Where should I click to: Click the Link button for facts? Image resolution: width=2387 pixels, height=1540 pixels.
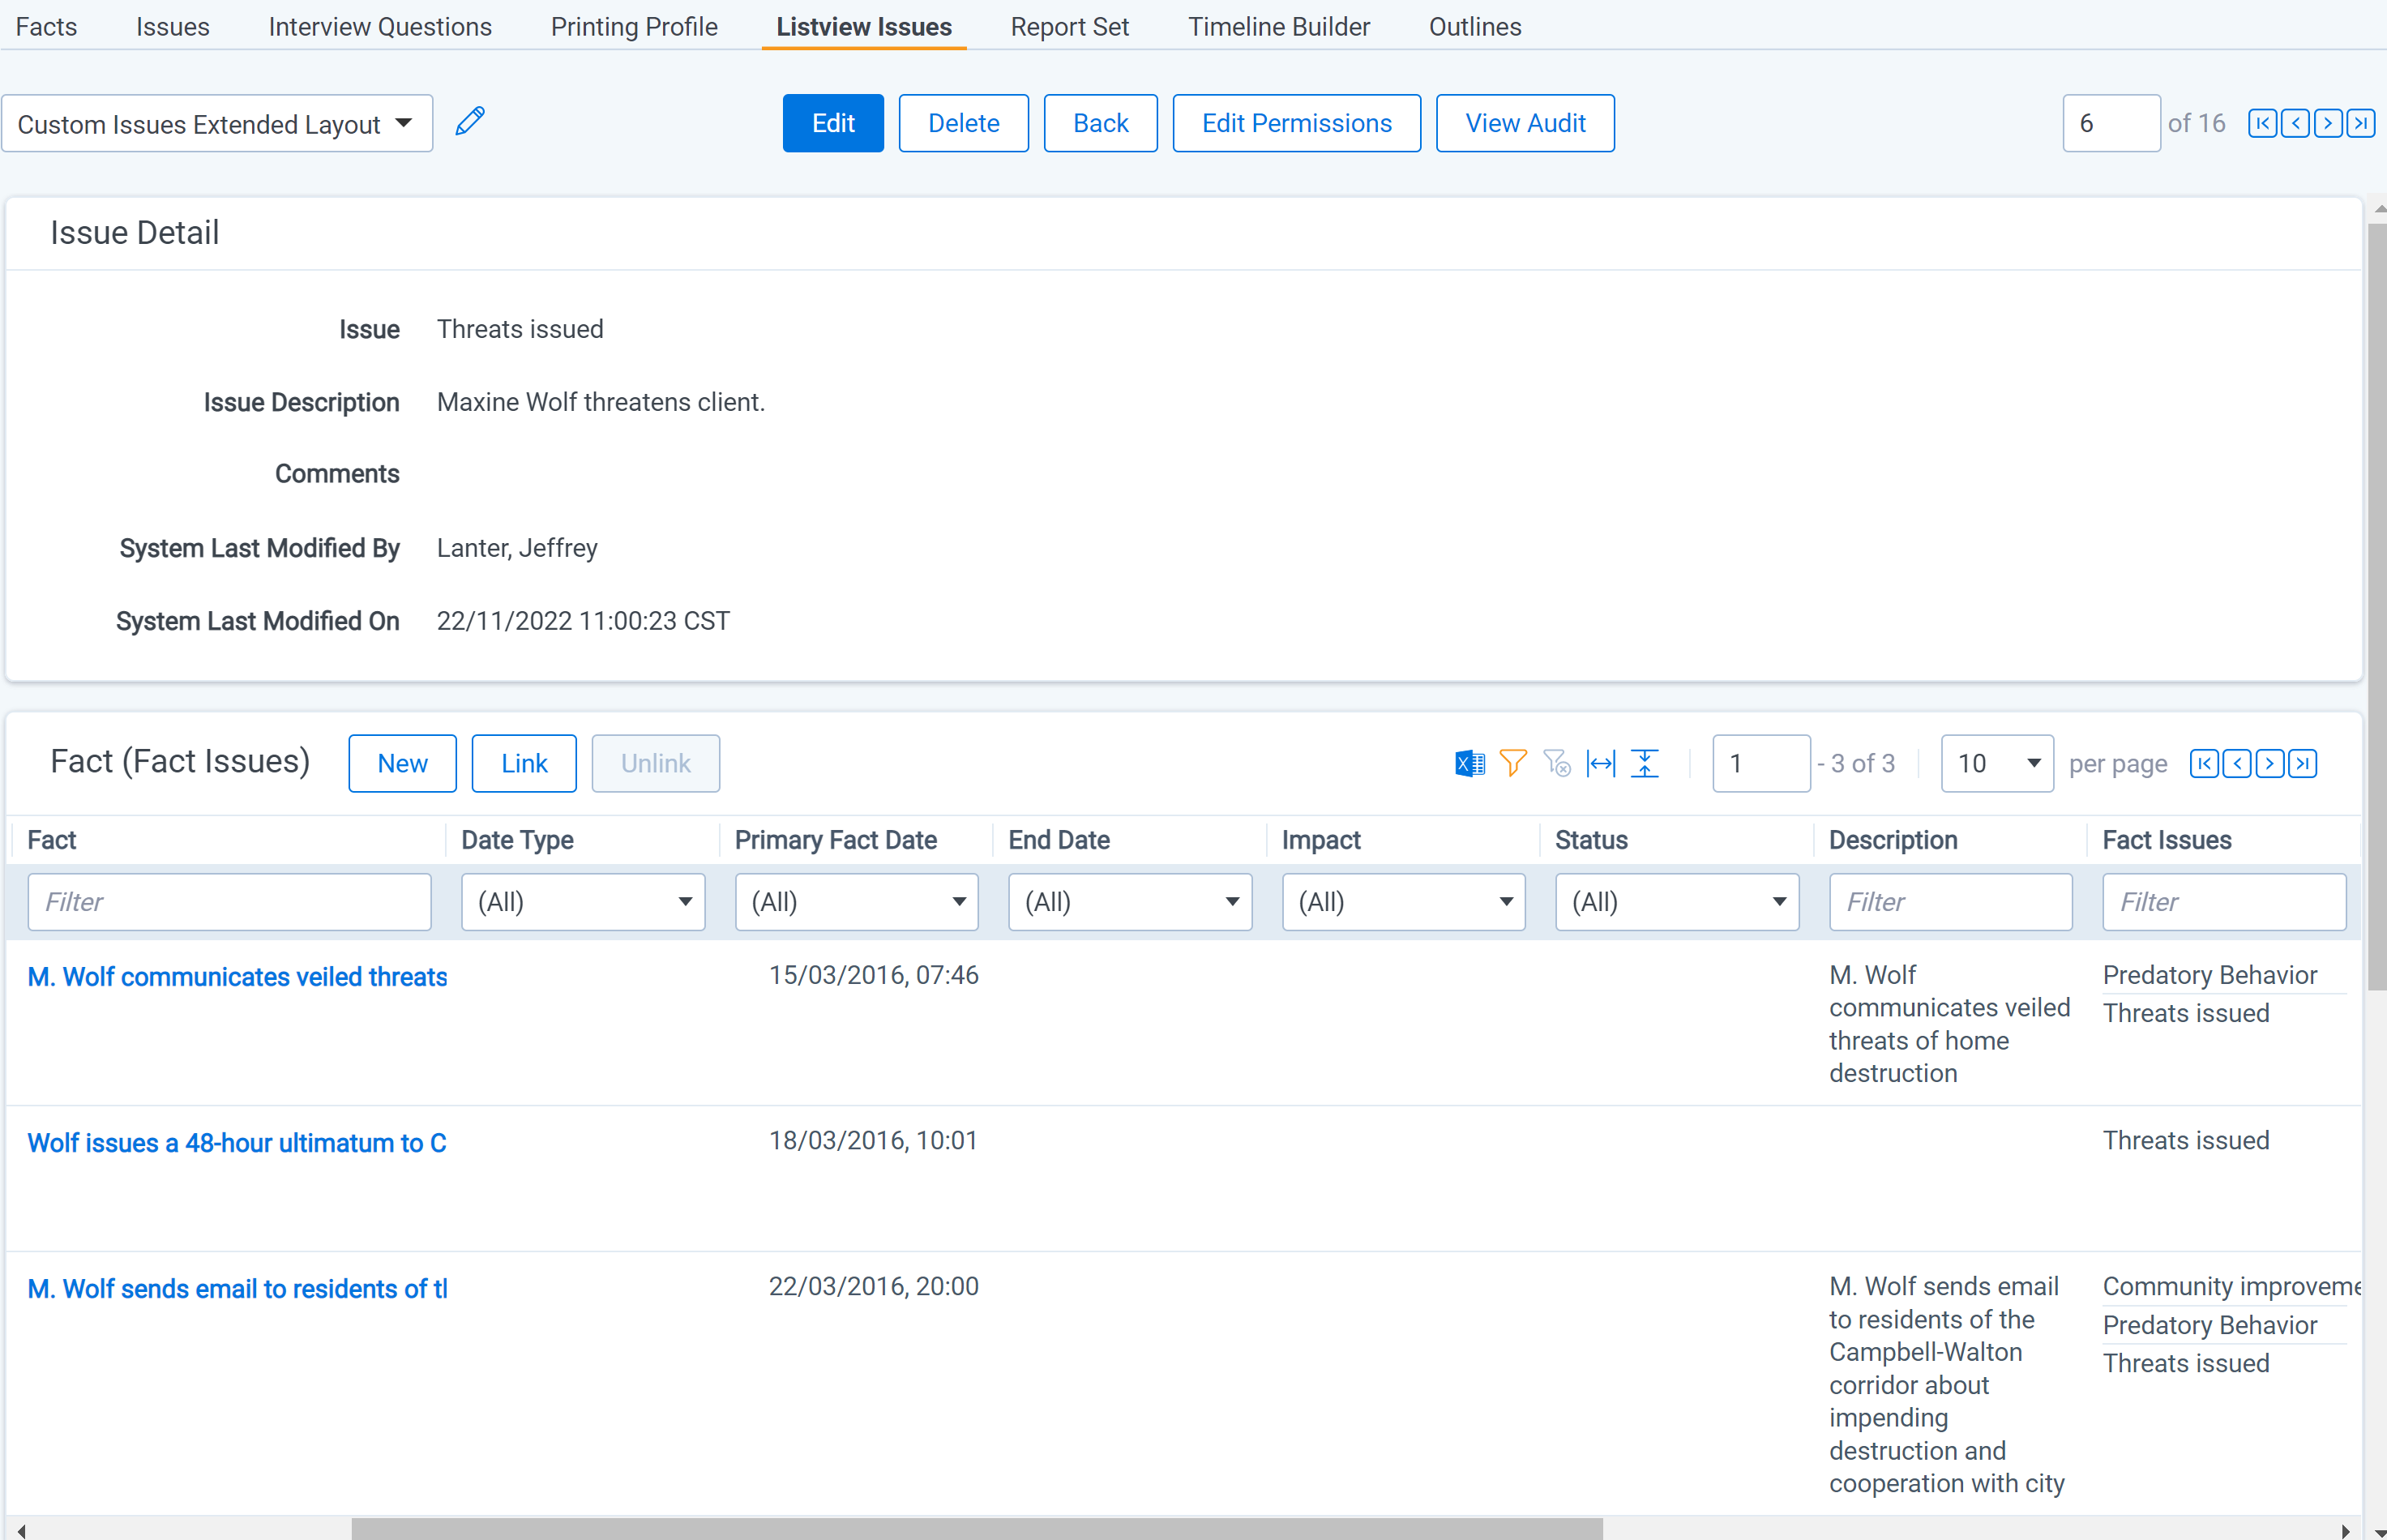point(524,764)
